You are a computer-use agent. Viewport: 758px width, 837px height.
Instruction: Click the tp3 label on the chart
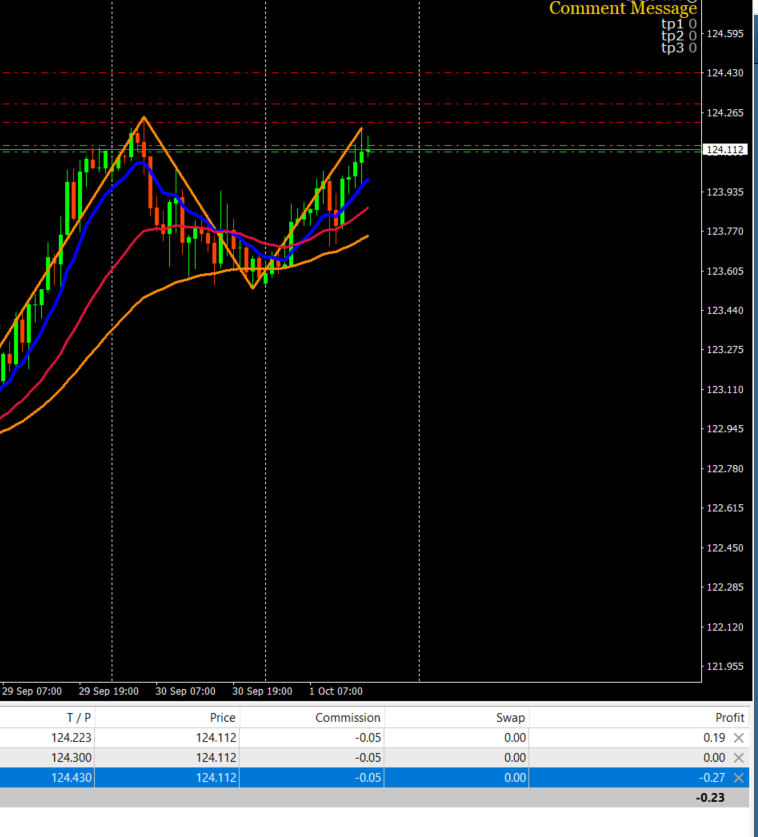click(672, 48)
